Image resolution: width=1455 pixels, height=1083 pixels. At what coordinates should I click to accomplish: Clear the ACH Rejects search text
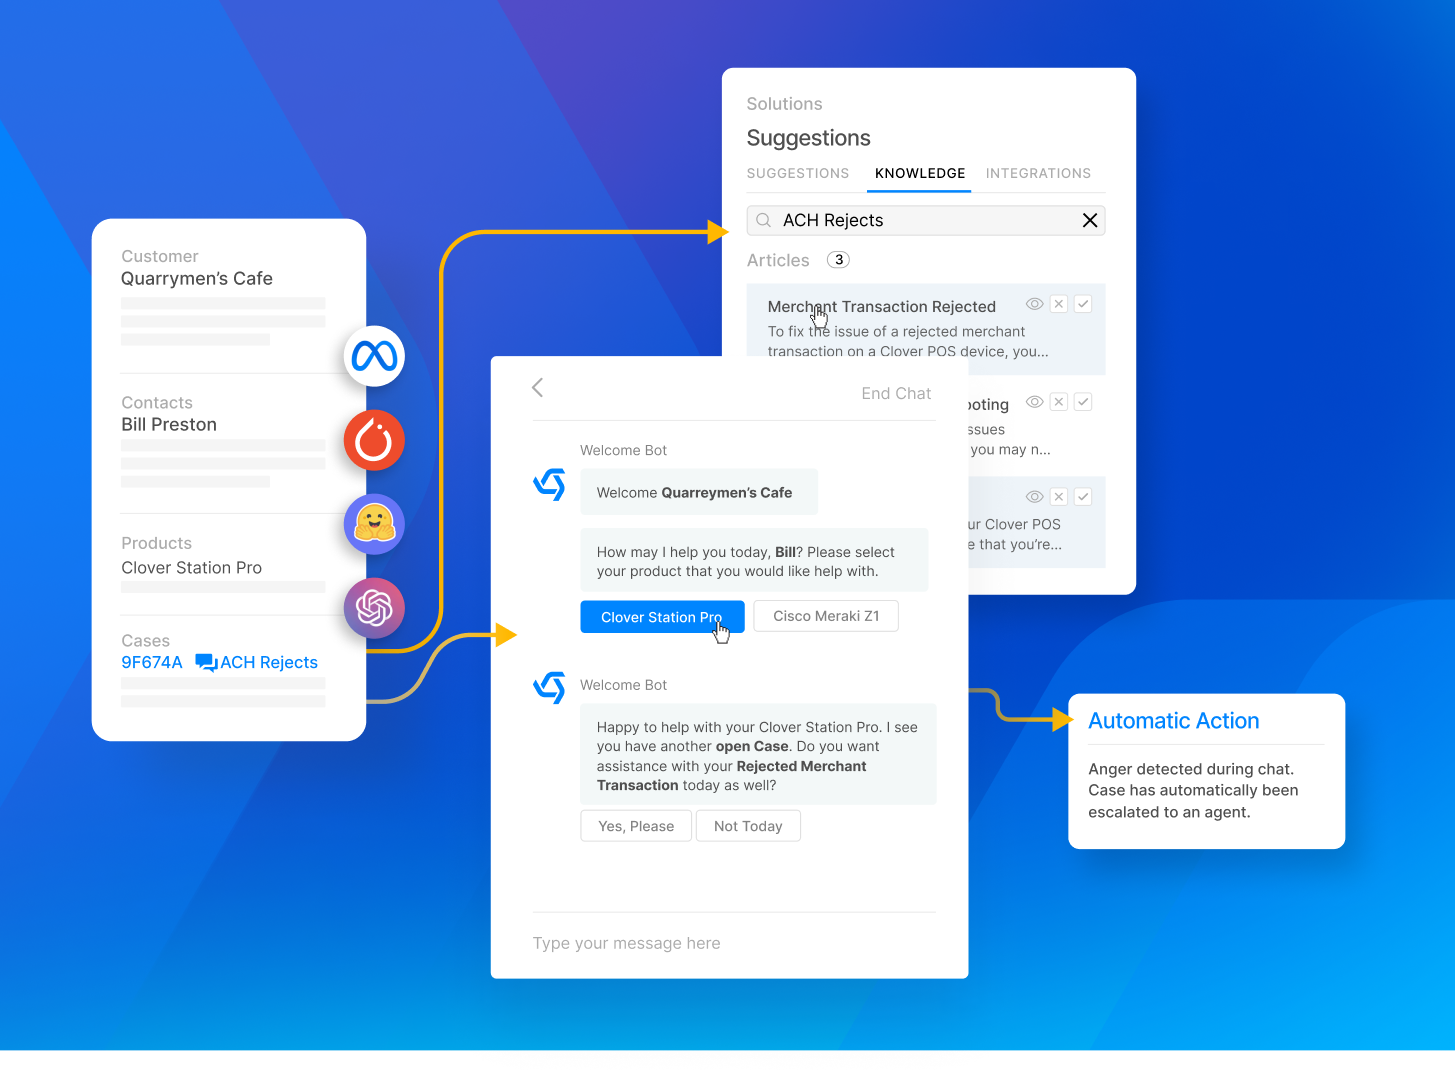(x=1090, y=220)
